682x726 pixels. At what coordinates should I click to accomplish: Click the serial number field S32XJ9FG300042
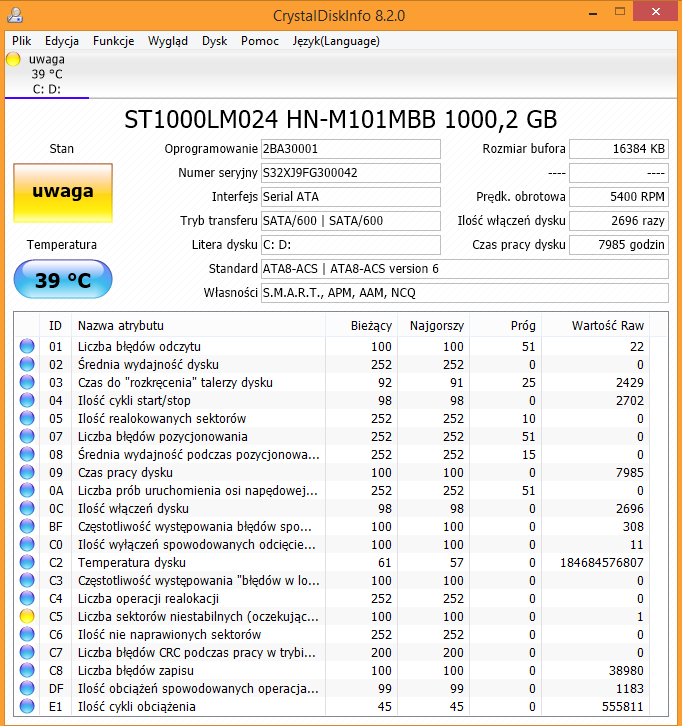(350, 173)
